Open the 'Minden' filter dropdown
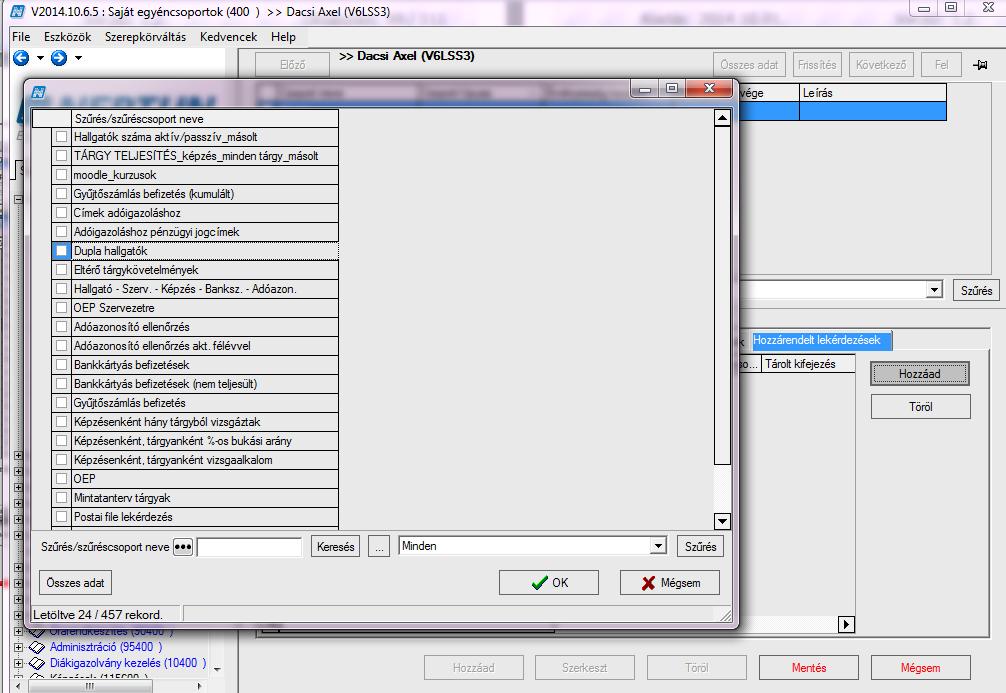 point(658,546)
